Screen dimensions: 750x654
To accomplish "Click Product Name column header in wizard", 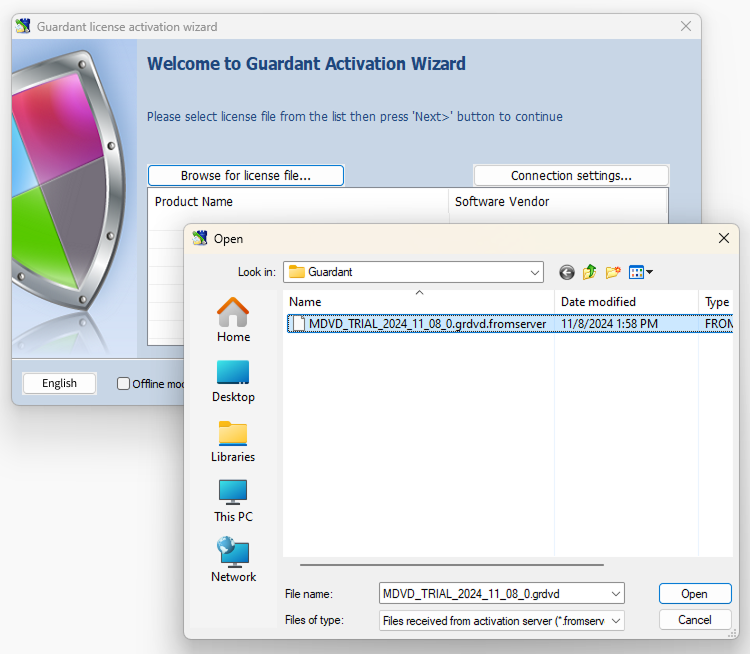I will 298,202.
